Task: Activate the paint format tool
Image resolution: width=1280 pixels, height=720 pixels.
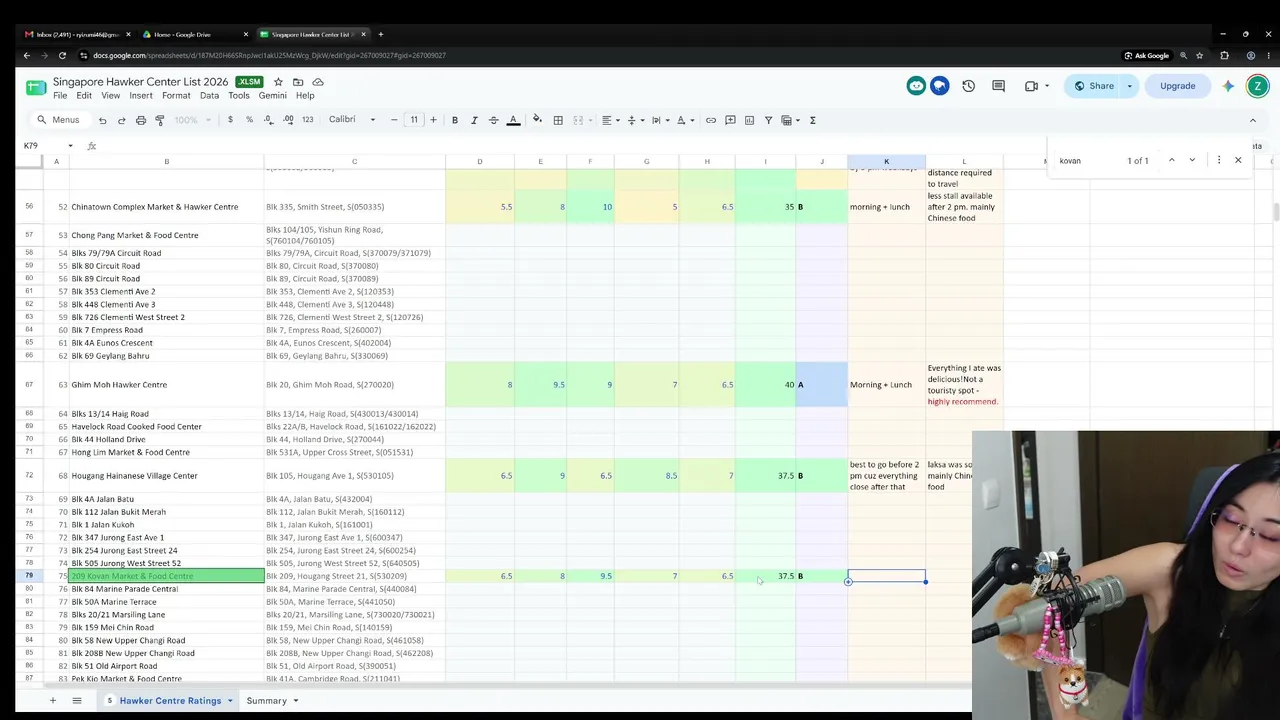Action: 160,120
